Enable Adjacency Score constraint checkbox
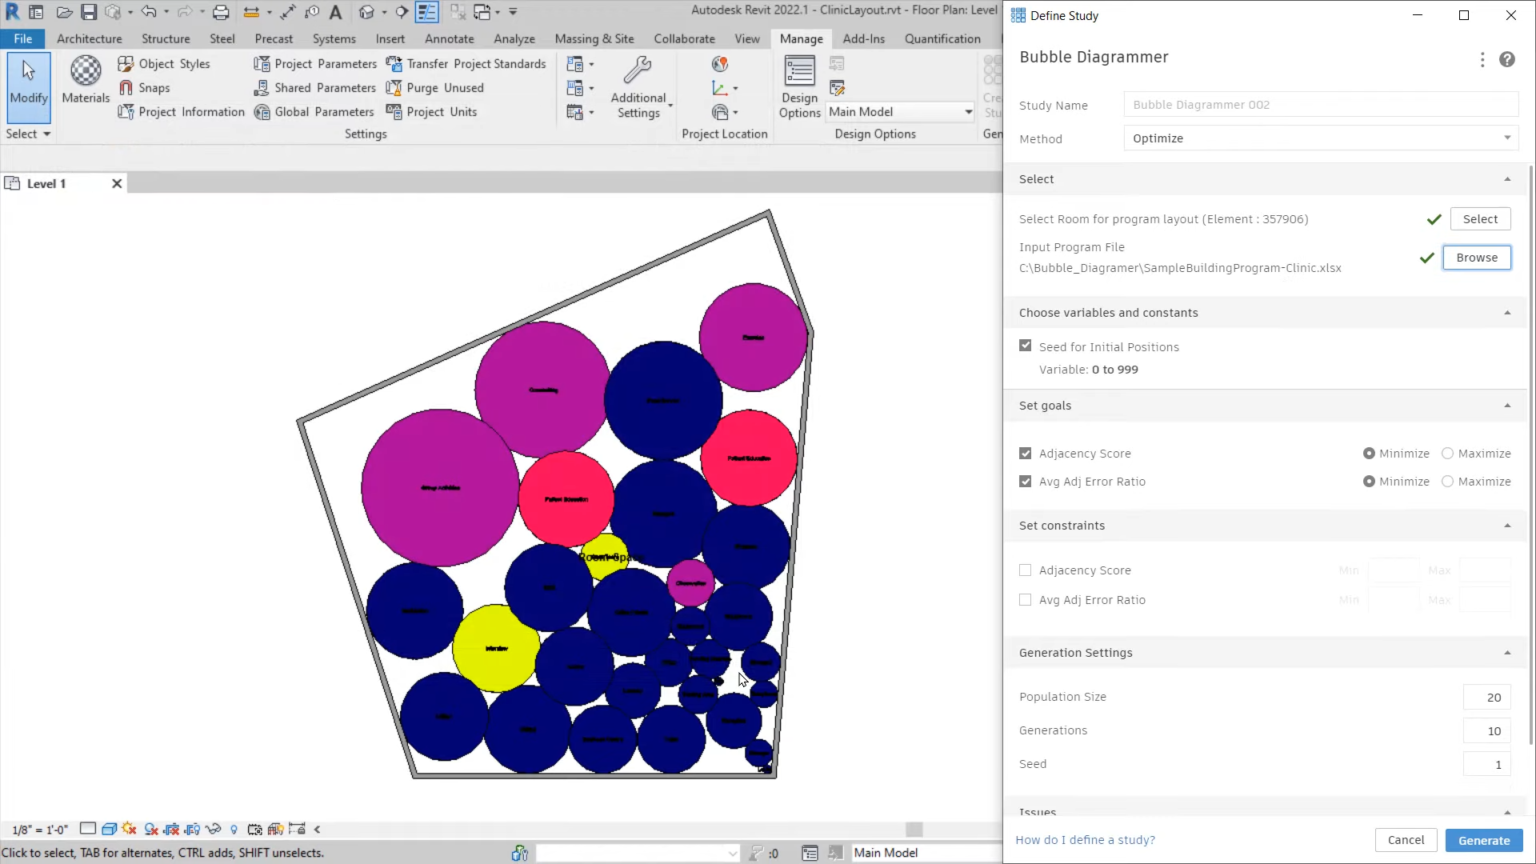This screenshot has height=864, width=1536. (1025, 570)
